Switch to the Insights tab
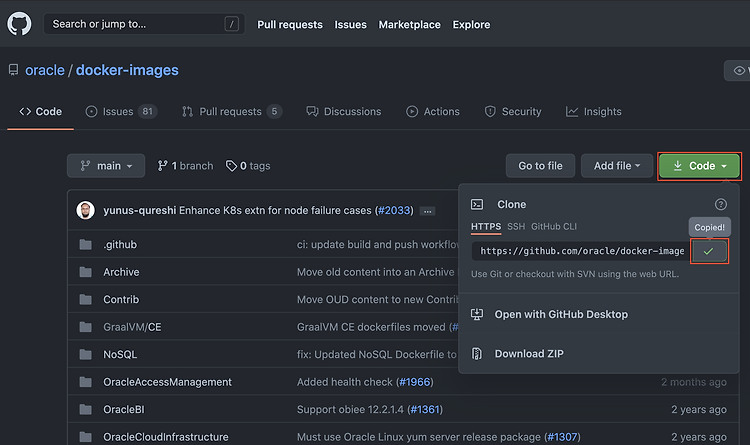The image size is (750, 445). tap(594, 111)
